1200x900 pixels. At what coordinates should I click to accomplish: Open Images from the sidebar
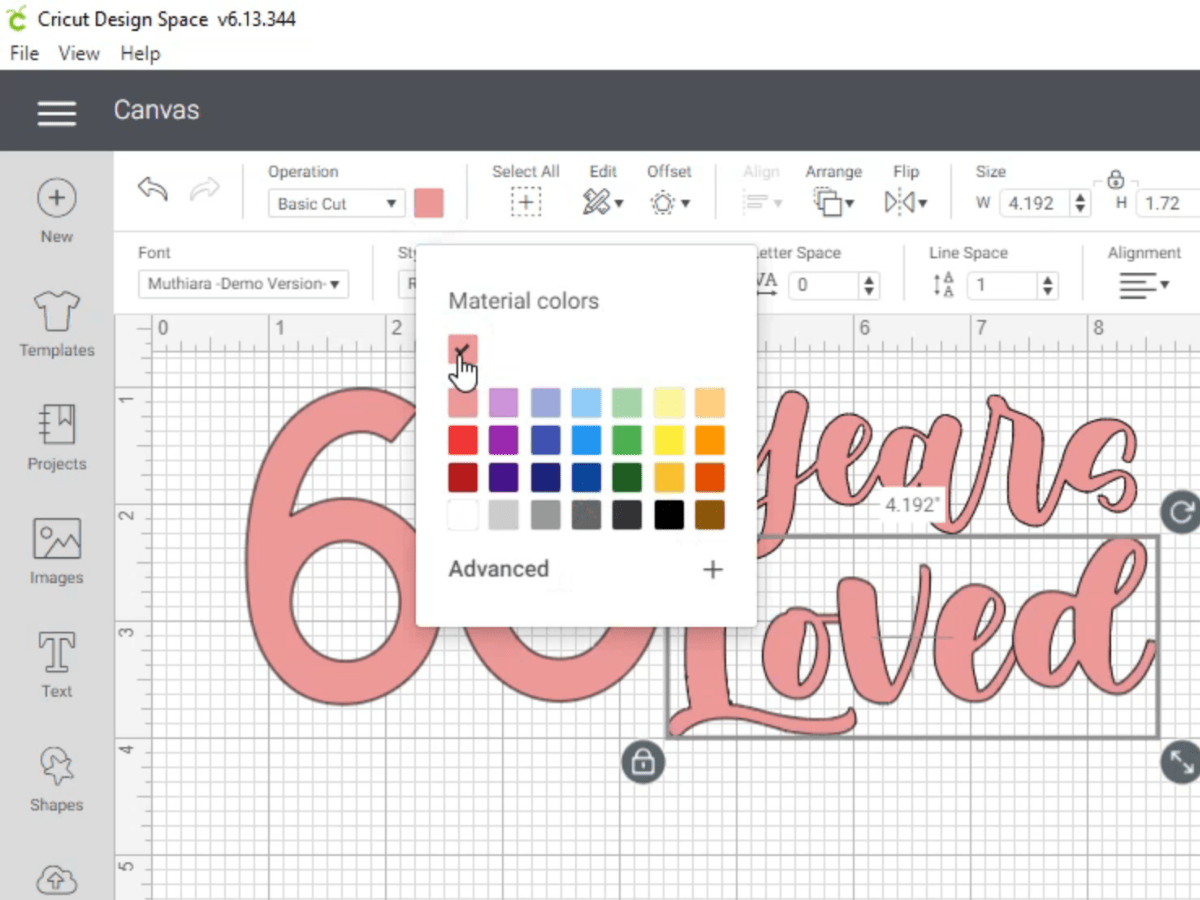tap(57, 552)
